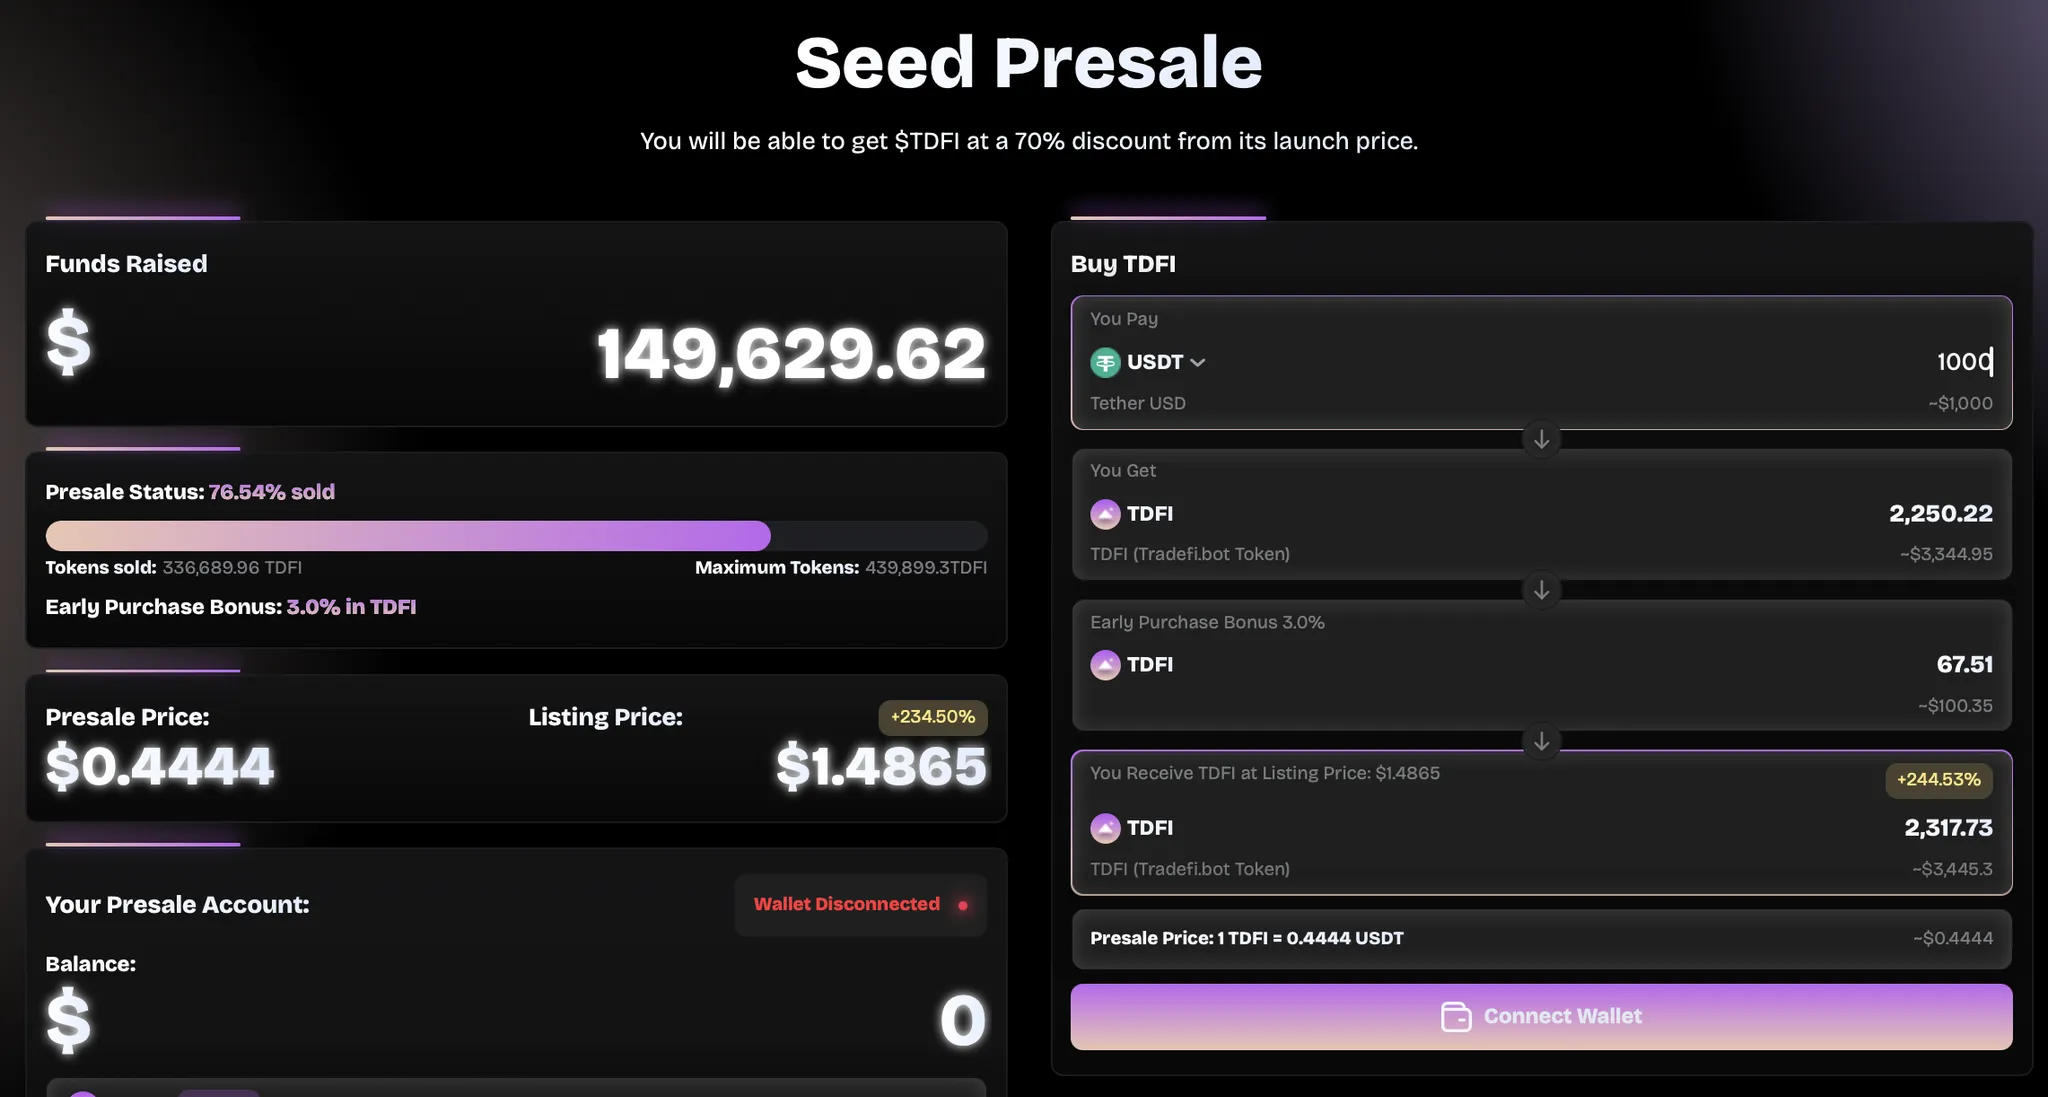Click the wallet icon on Connect Wallet

point(1456,1017)
